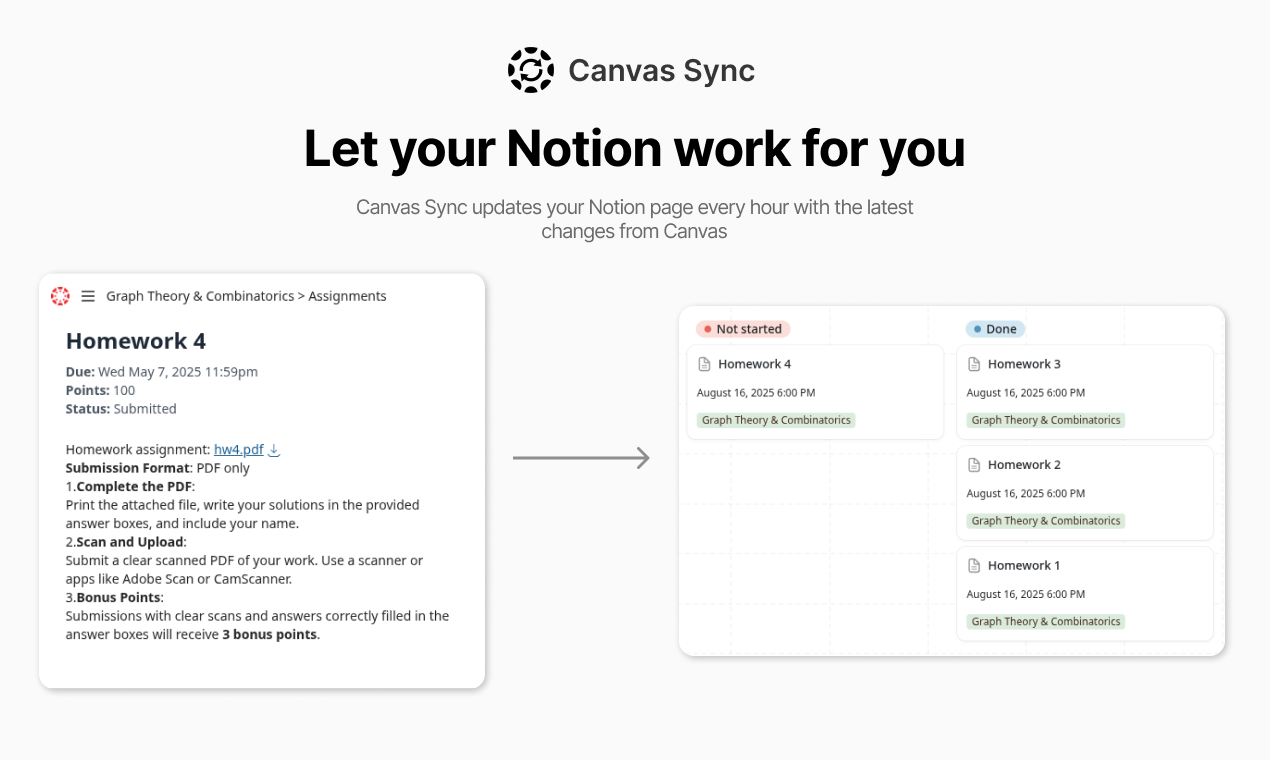Click the 'Canvas Sync updates your Notion page' subtitle
The height and width of the screenshot is (760, 1270).
point(635,219)
